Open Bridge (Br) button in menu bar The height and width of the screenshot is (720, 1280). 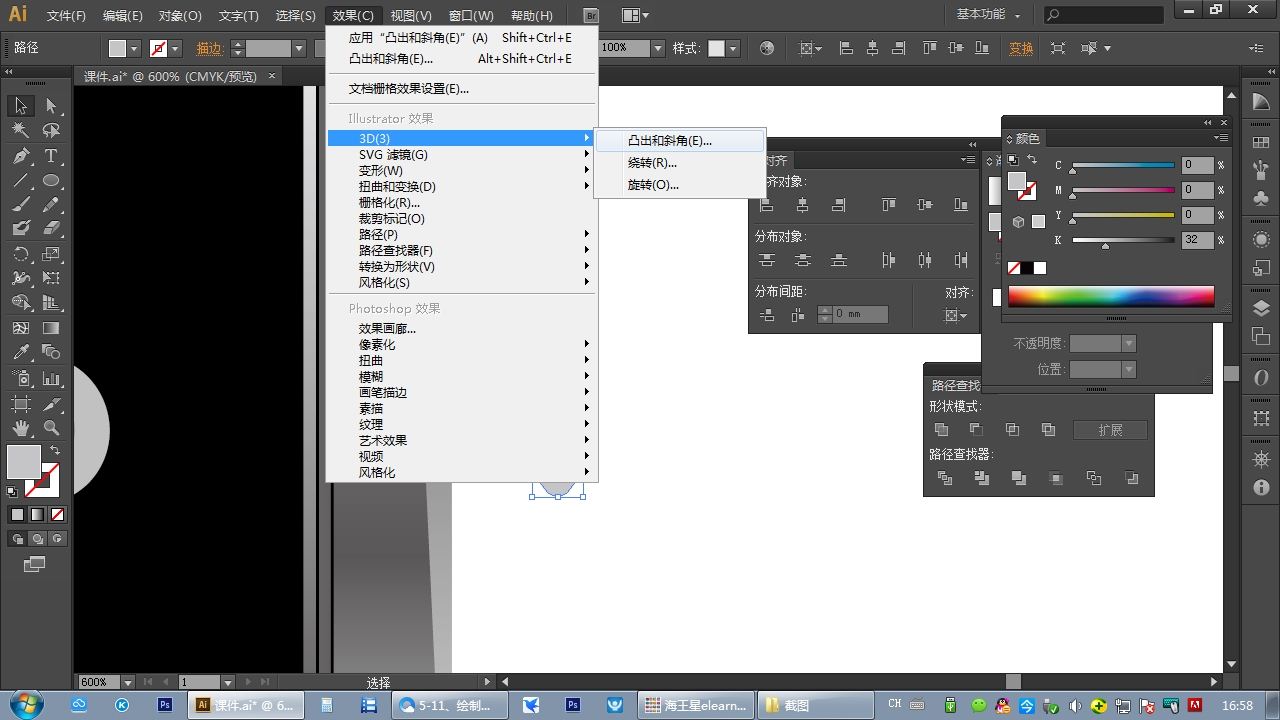coord(591,16)
